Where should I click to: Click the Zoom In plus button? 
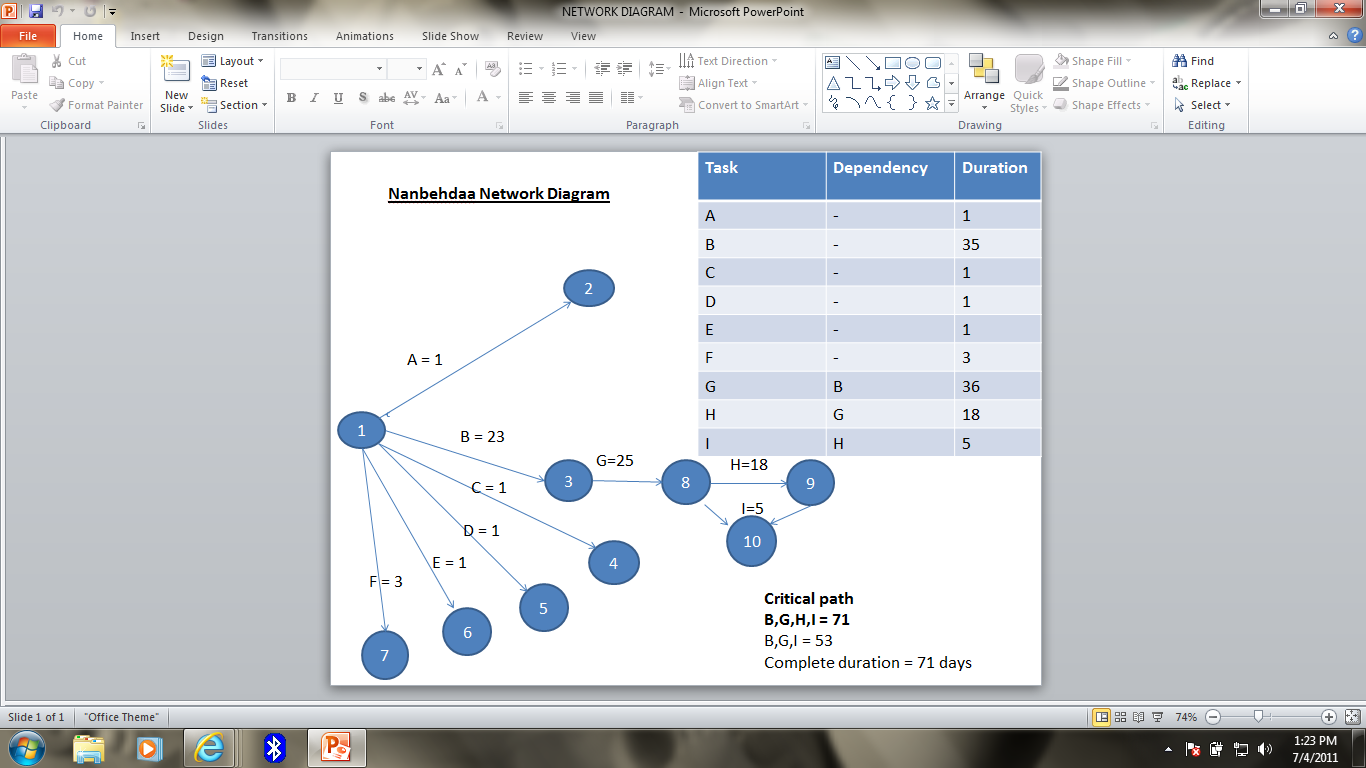coord(1329,717)
